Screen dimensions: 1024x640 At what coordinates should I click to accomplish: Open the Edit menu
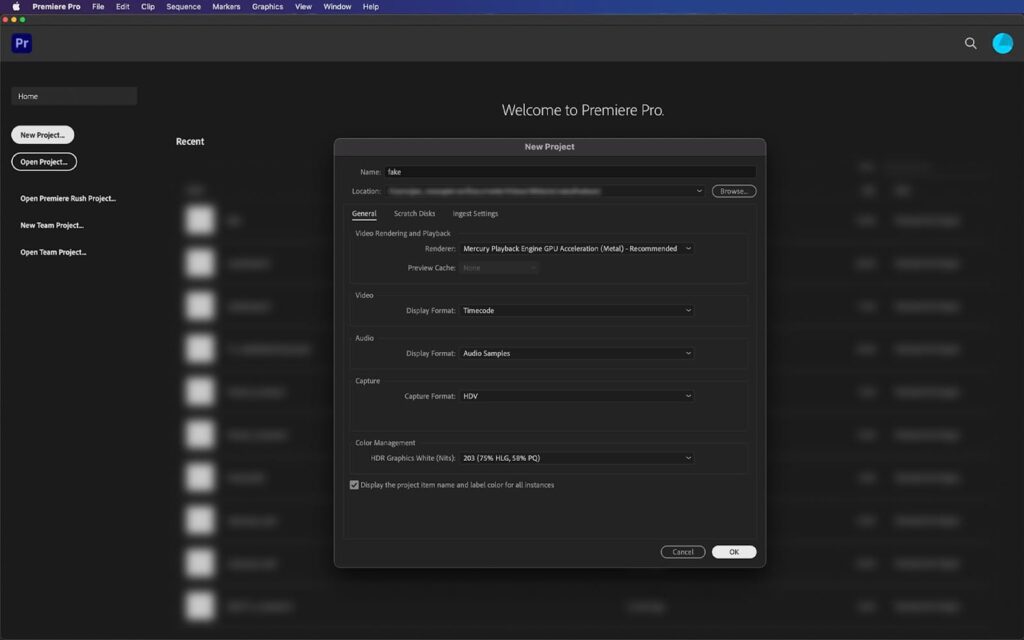123,7
